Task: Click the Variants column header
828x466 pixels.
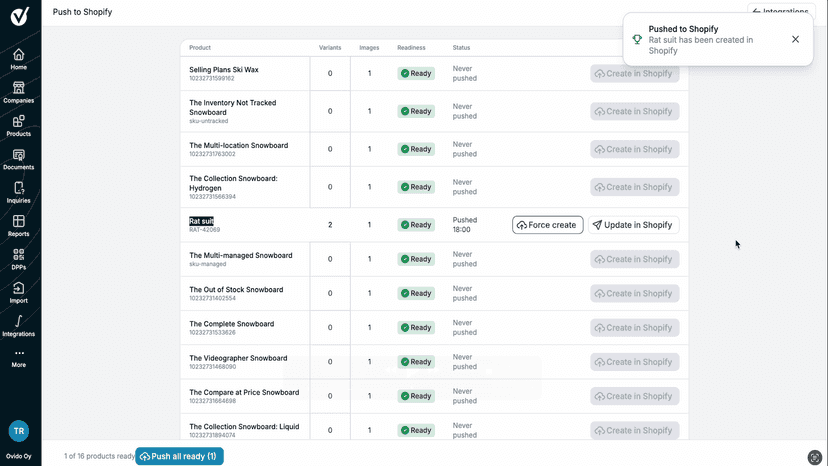Action: (x=330, y=48)
